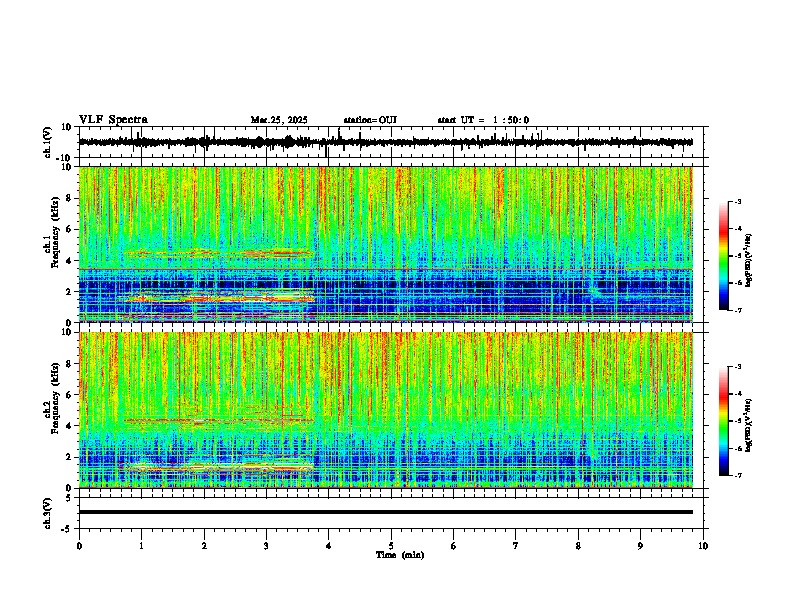Viewport: 792px width, 612px height.
Task: Click the ch.2 color scale log(PSD) unit label
Action: coord(749,425)
